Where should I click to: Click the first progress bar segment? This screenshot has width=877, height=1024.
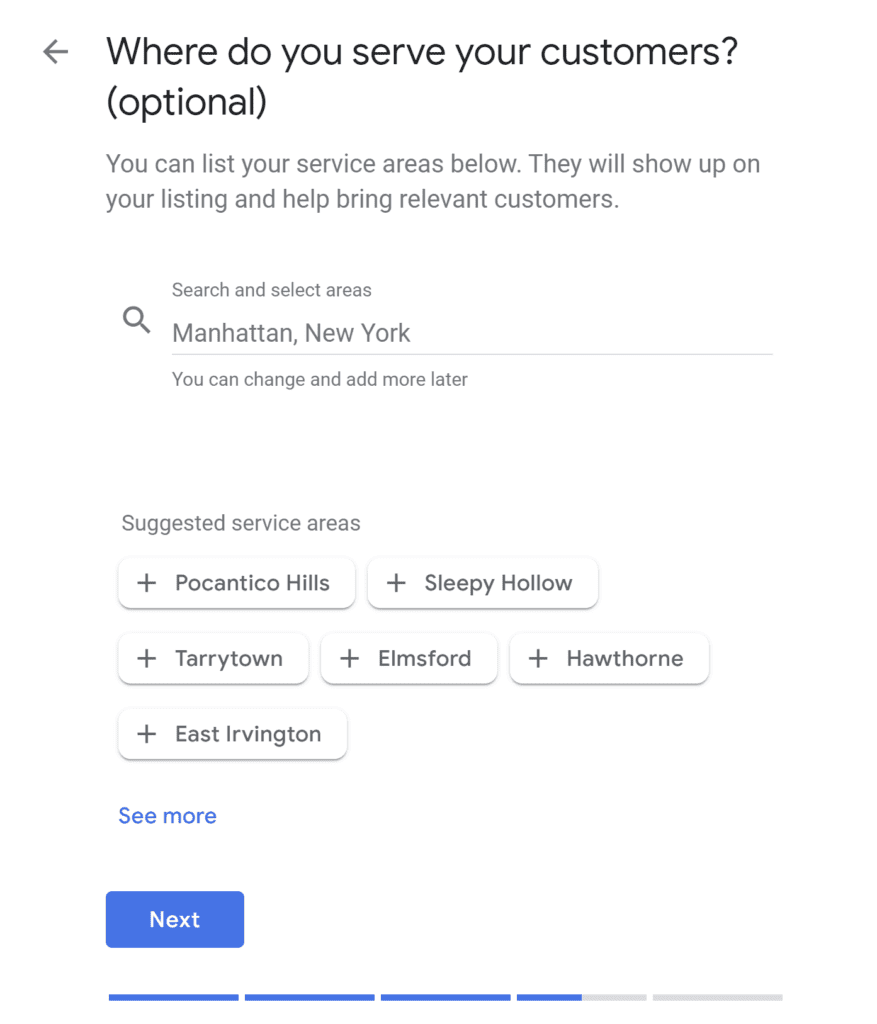[174, 997]
